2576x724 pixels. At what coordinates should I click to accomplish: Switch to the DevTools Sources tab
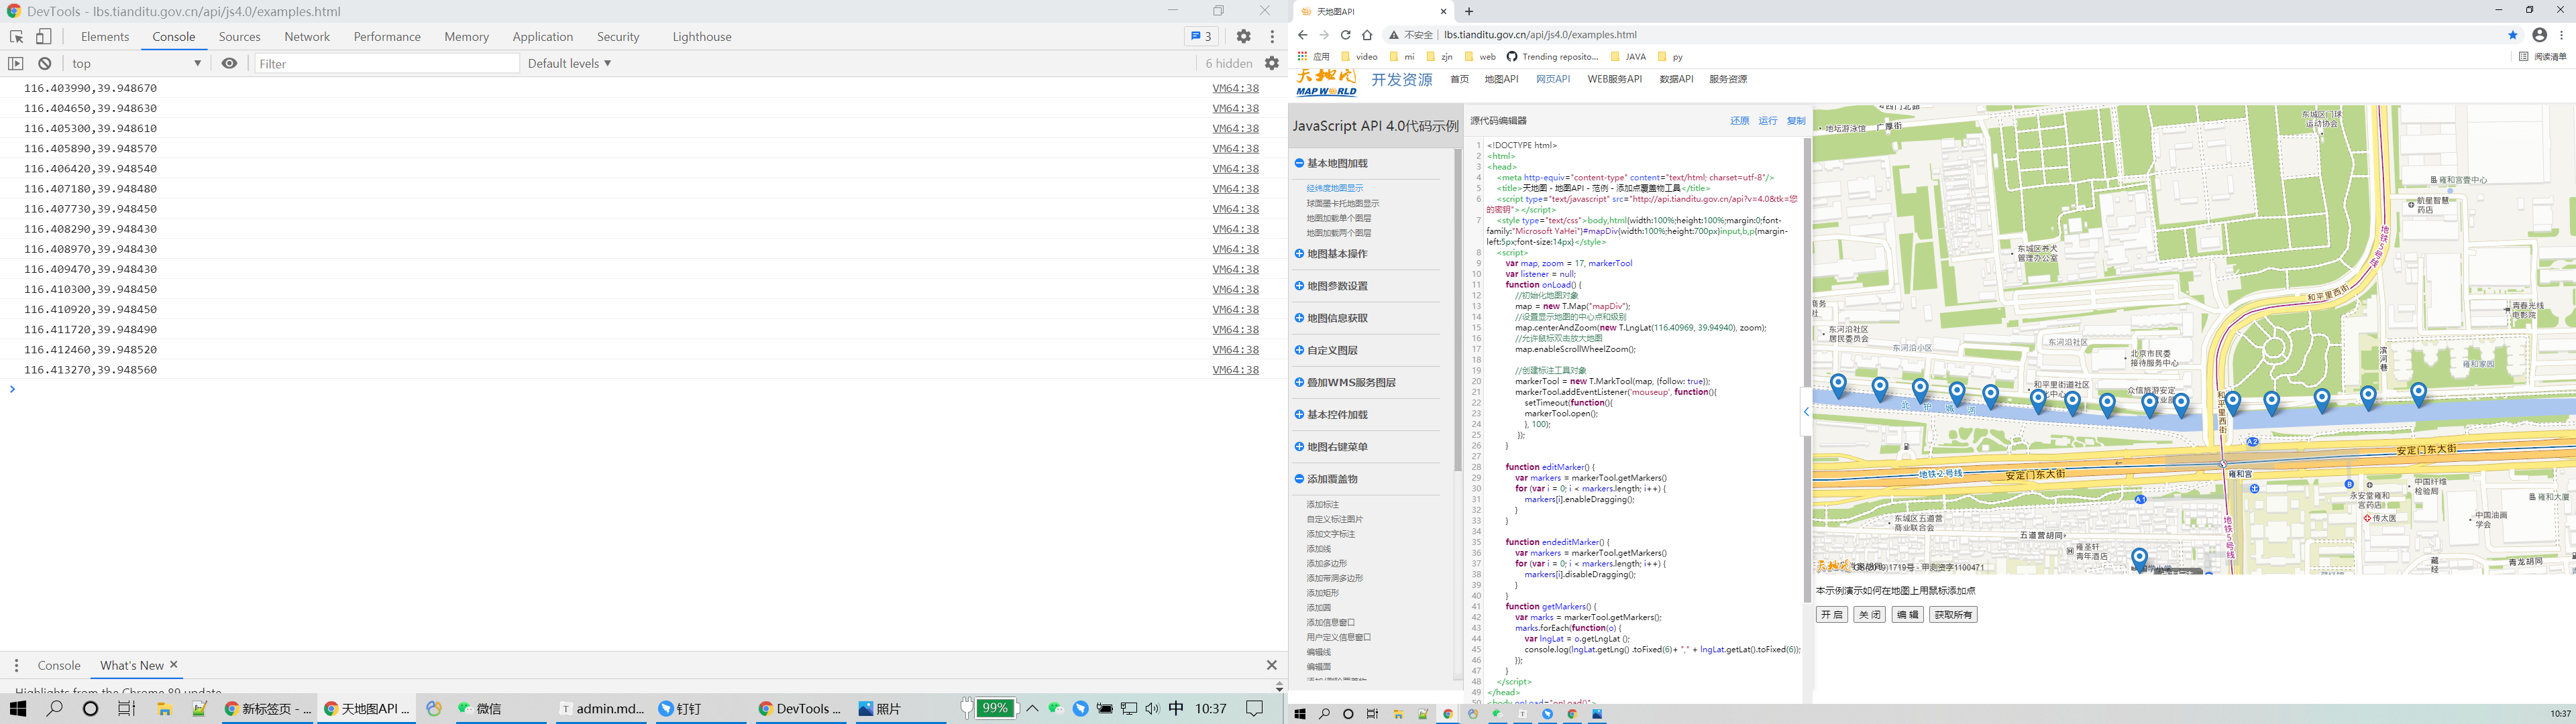(x=240, y=37)
